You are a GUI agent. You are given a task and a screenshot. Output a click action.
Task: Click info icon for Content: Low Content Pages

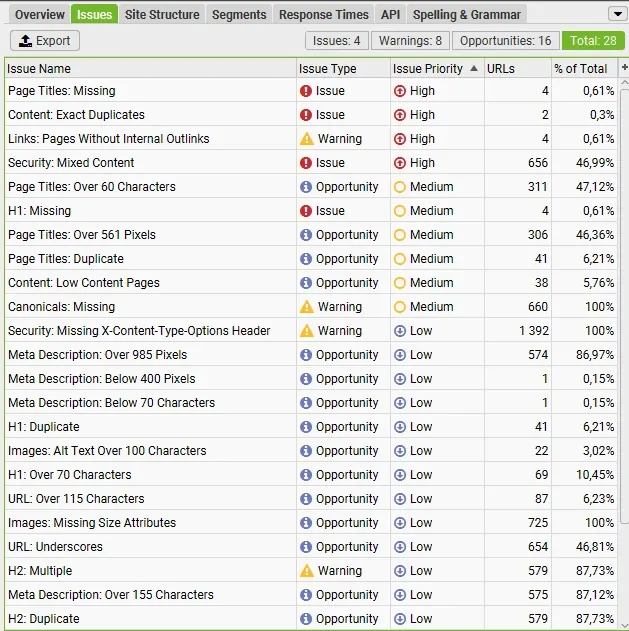[306, 283]
